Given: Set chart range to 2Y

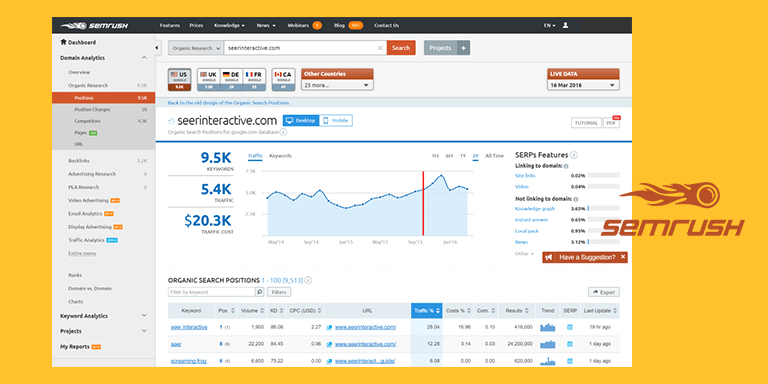Looking at the screenshot, I should [x=476, y=156].
